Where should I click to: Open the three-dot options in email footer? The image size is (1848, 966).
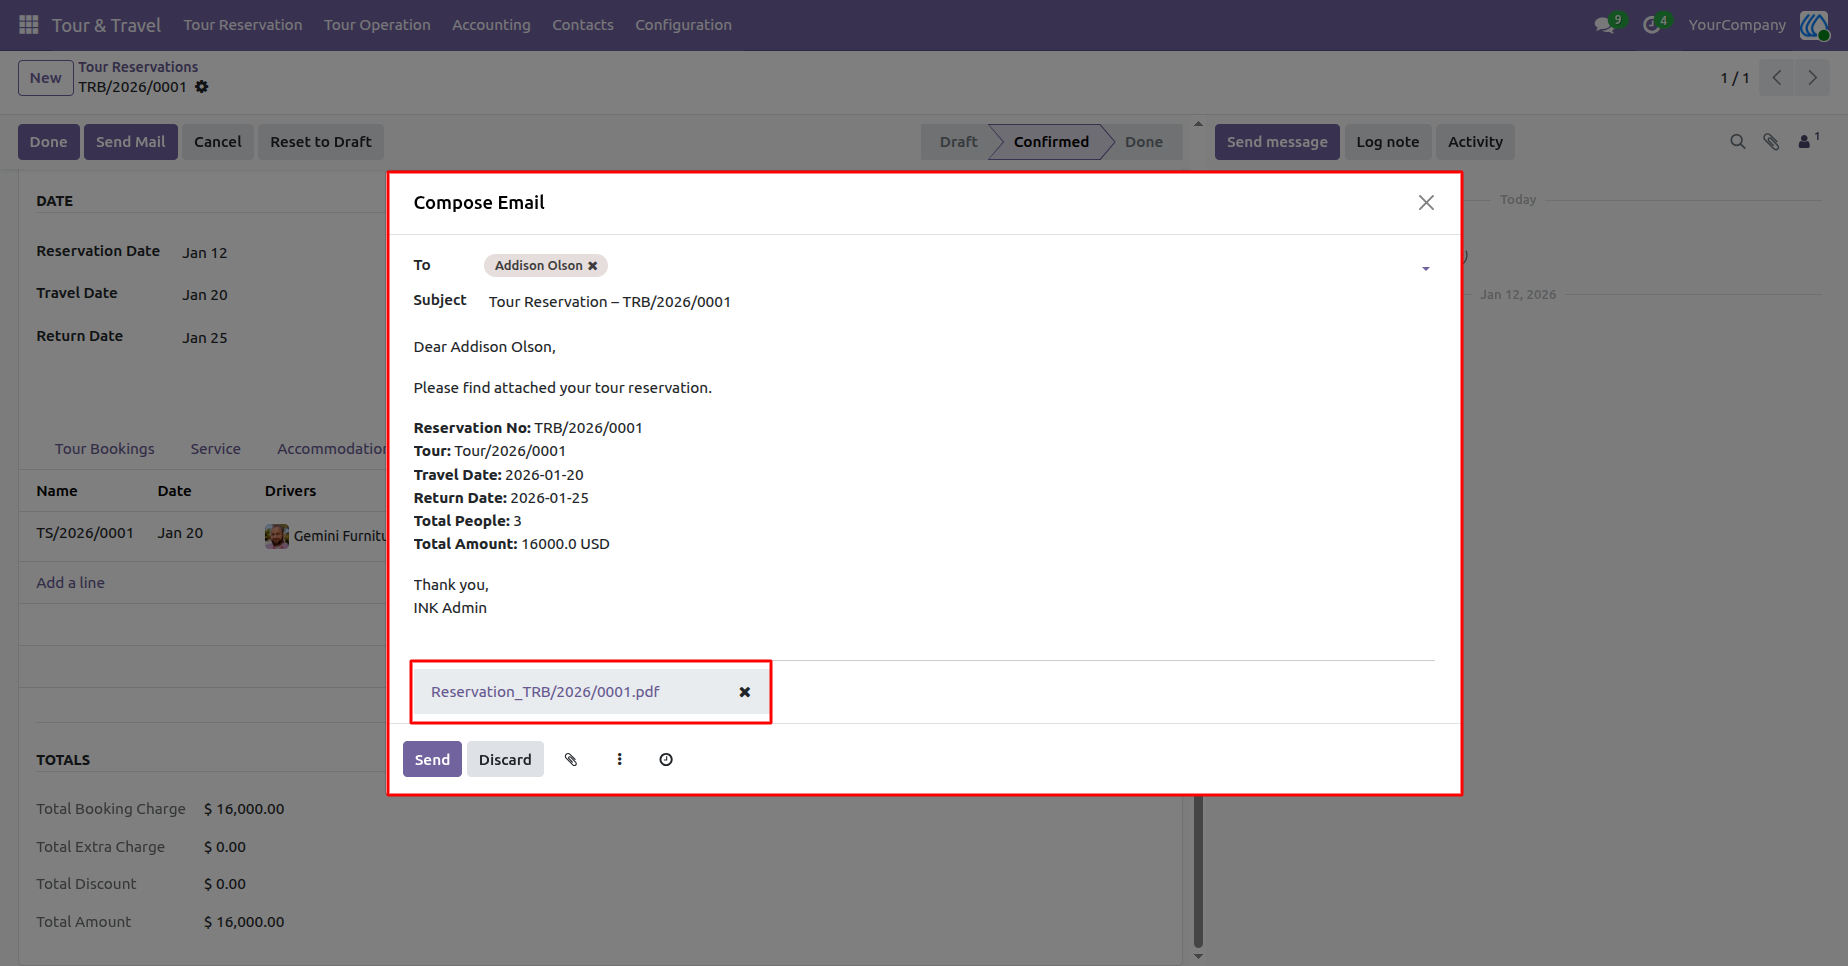[x=620, y=760]
